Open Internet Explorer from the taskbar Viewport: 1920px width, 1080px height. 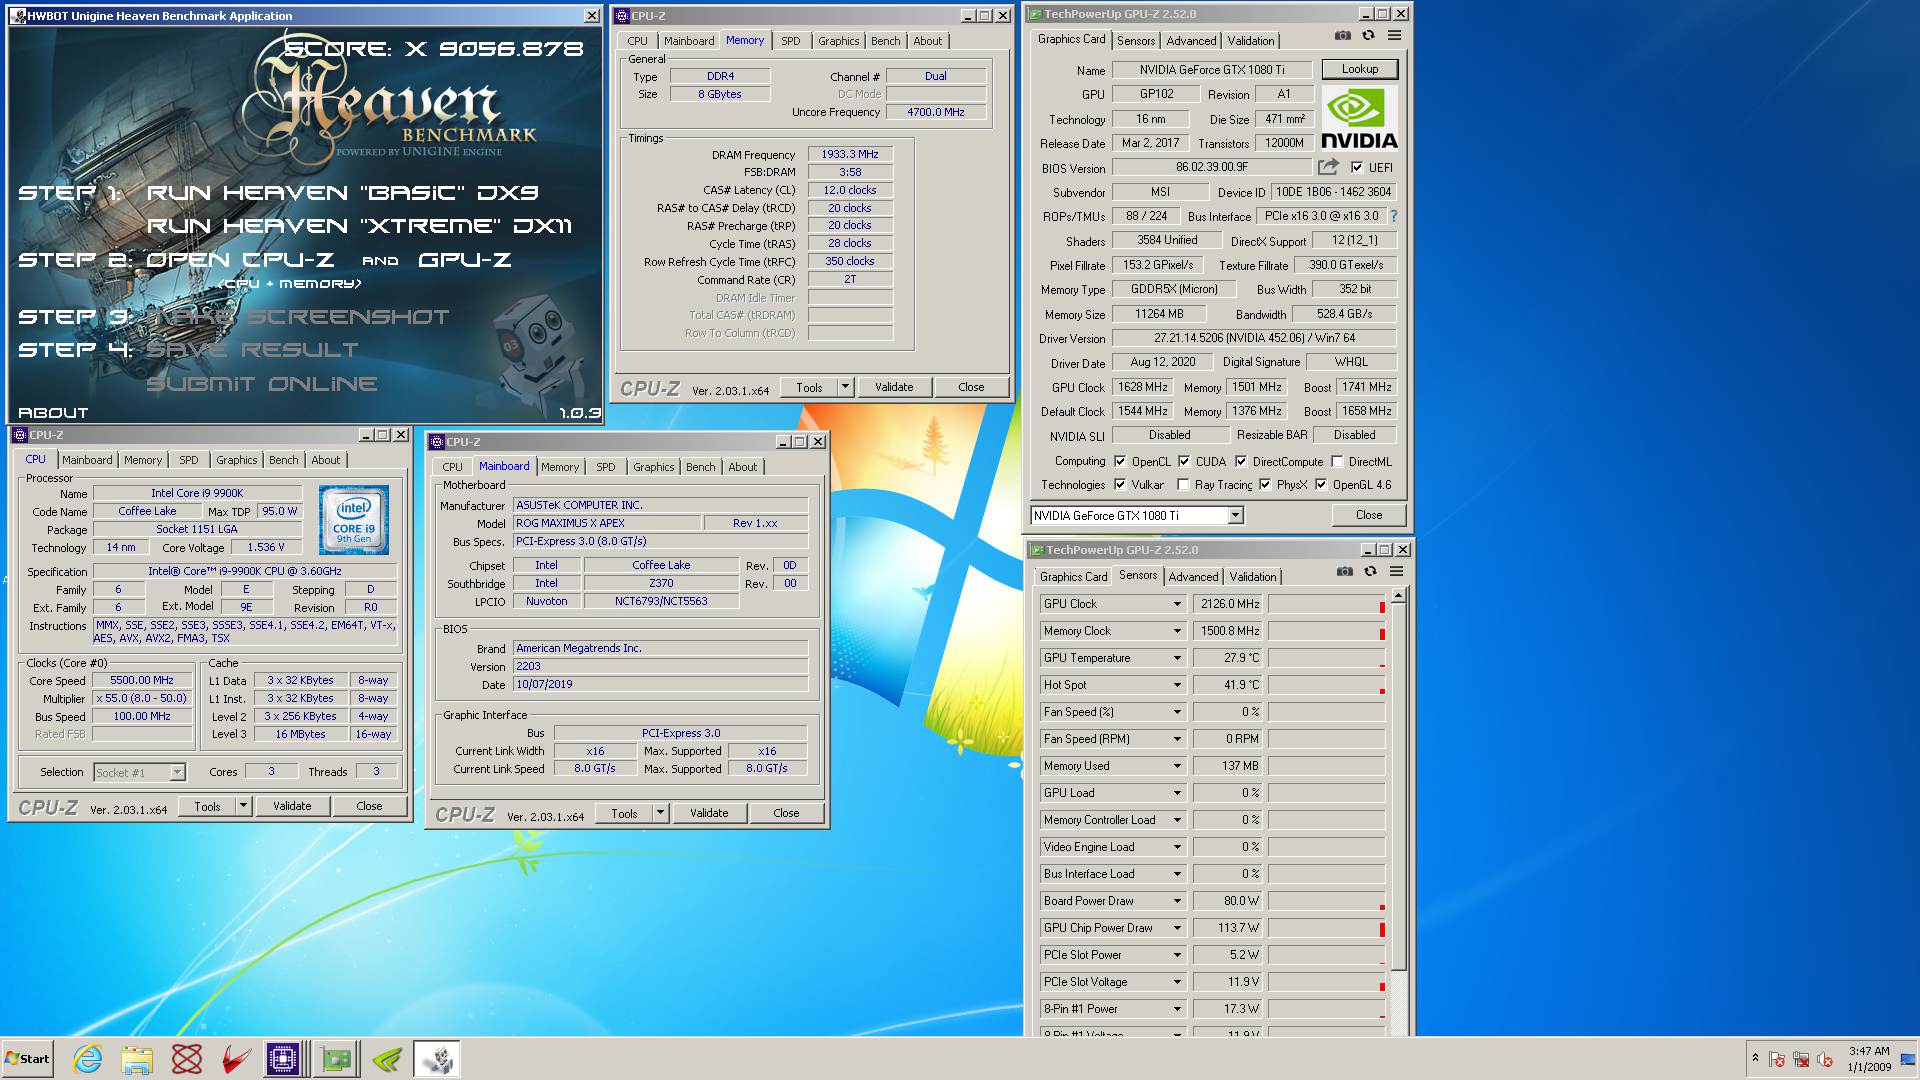click(87, 1059)
